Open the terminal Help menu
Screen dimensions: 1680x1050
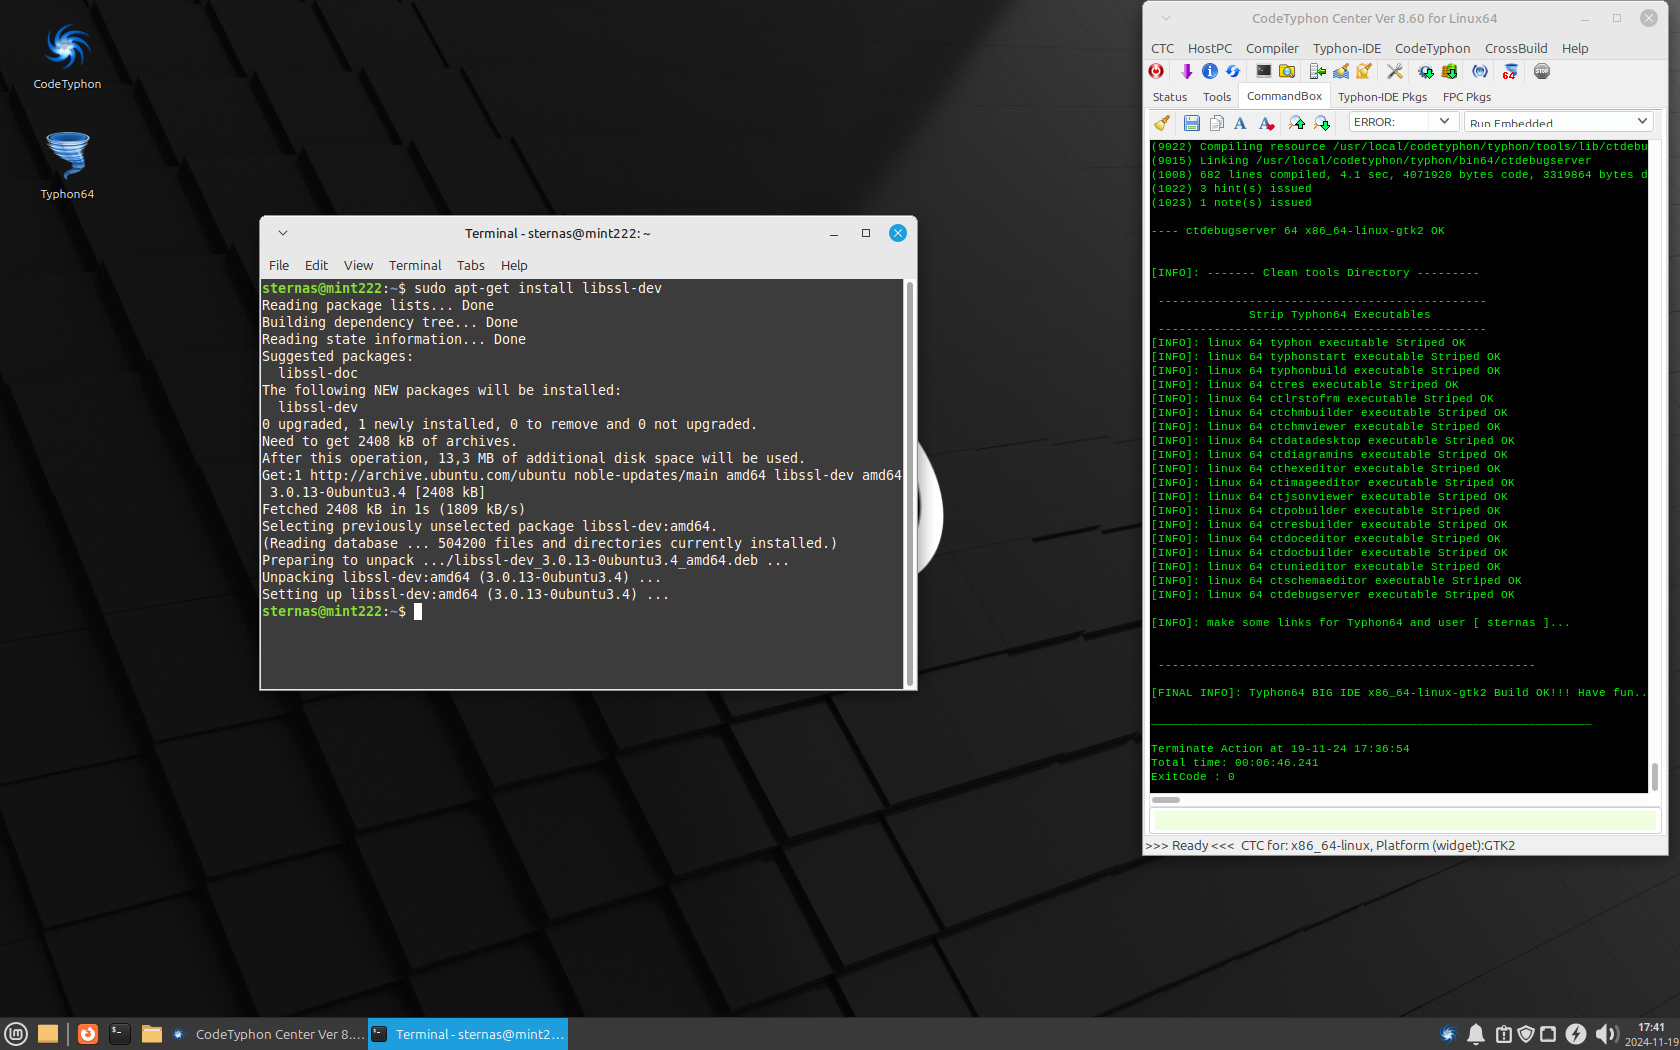pyautogui.click(x=514, y=265)
